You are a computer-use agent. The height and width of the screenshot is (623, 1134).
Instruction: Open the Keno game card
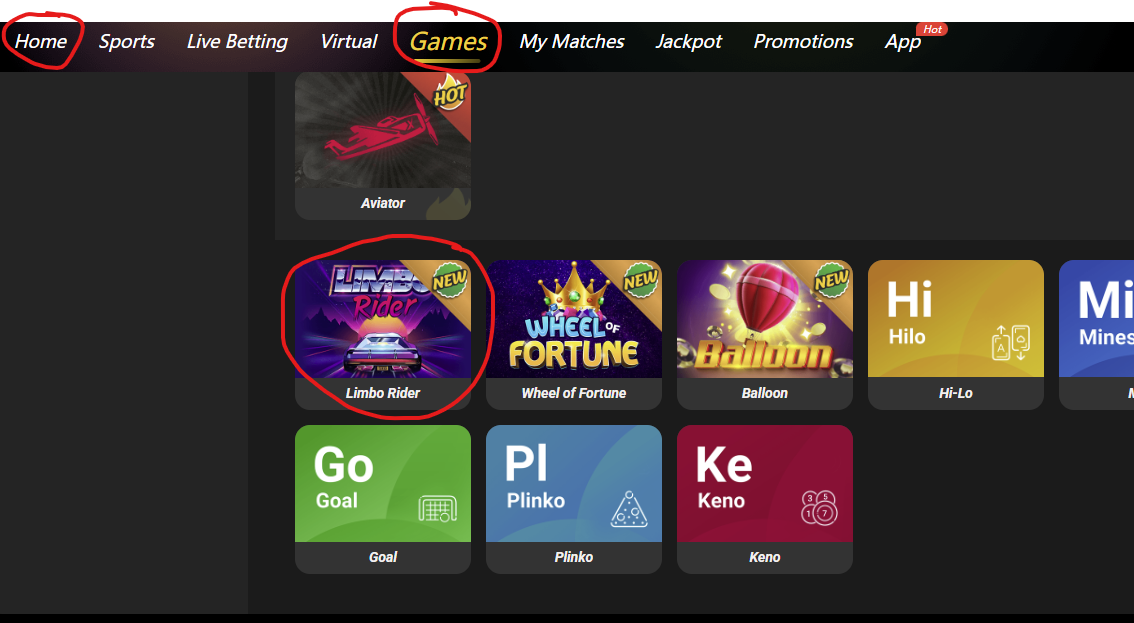764,499
